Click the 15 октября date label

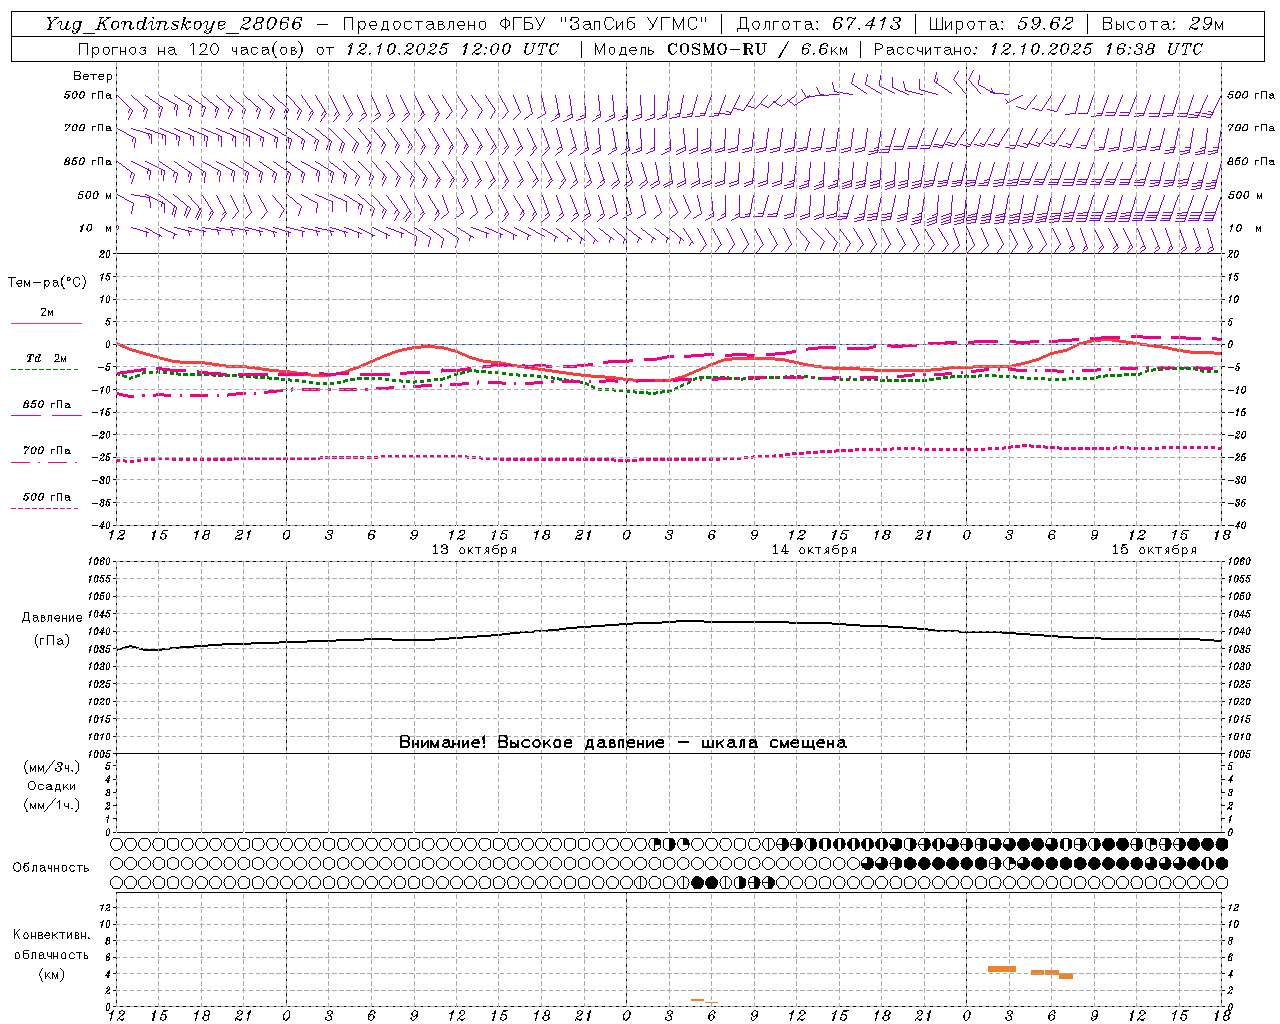[x=1154, y=550]
